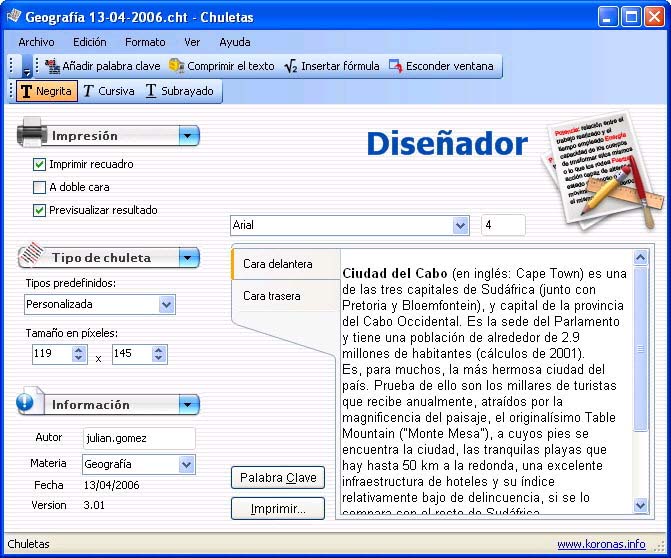This screenshot has width=671, height=558.
Task: Open the toolbar options handle arrow
Action: 27,67
